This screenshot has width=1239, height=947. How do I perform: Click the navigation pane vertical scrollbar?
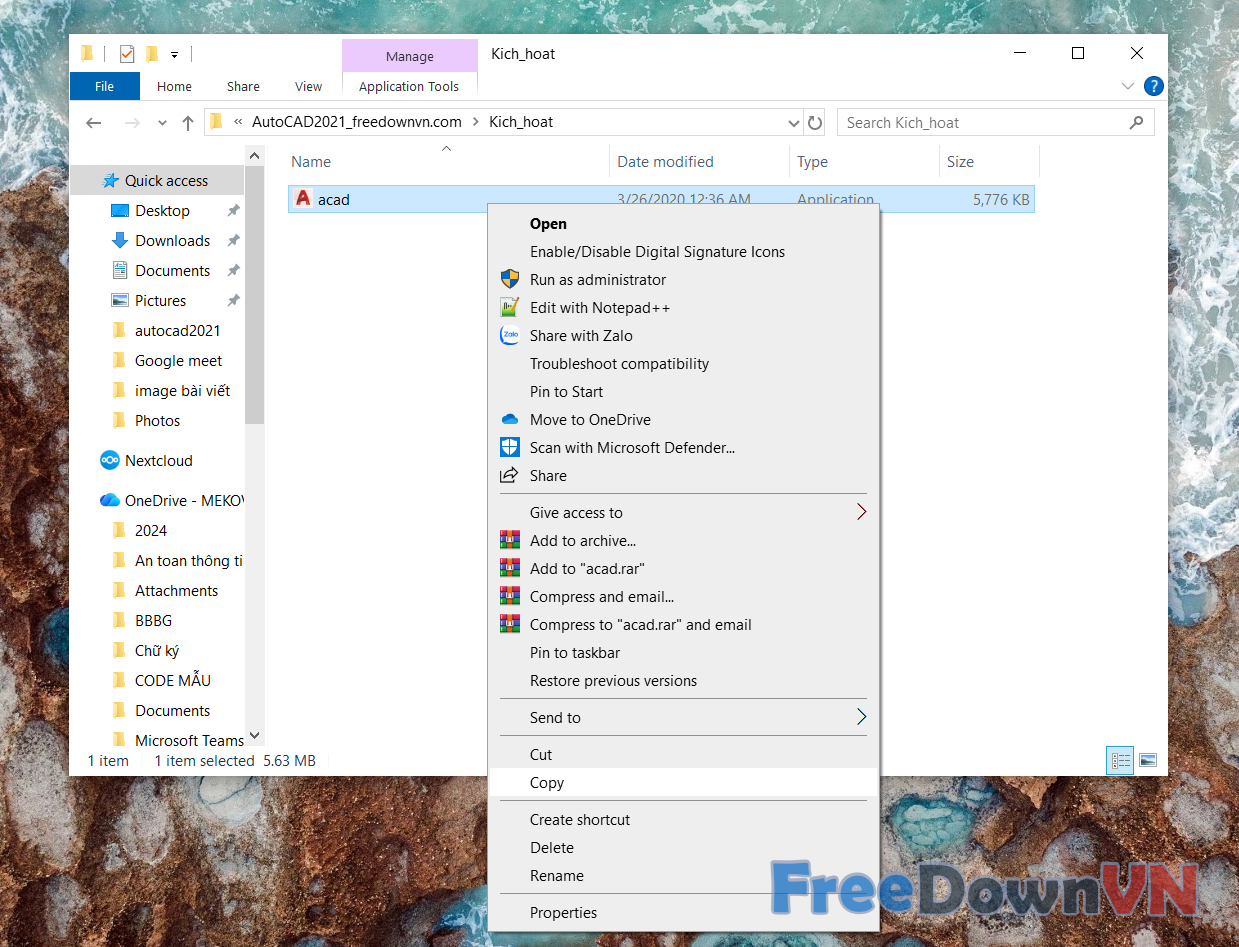(x=255, y=300)
